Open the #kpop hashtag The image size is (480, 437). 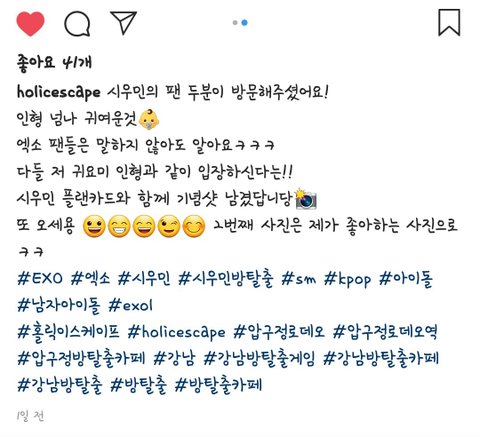click(x=347, y=279)
